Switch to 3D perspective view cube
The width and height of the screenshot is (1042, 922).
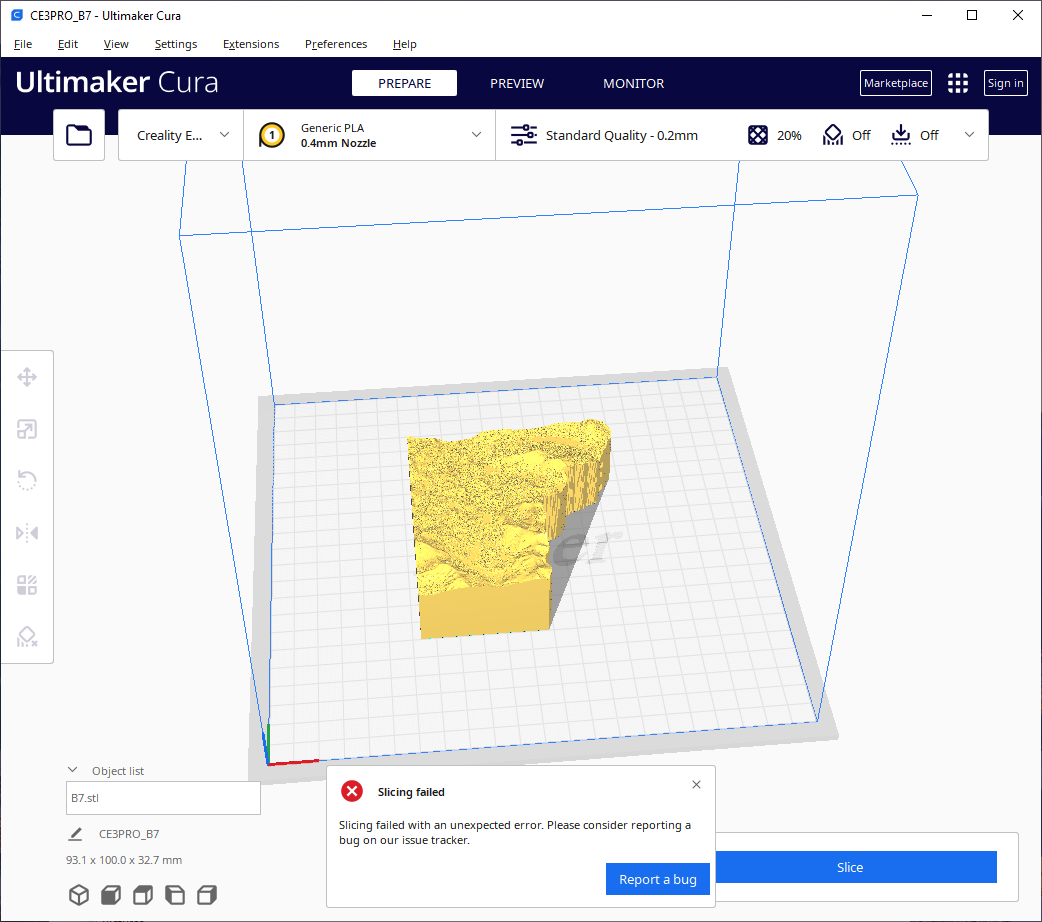(79, 895)
